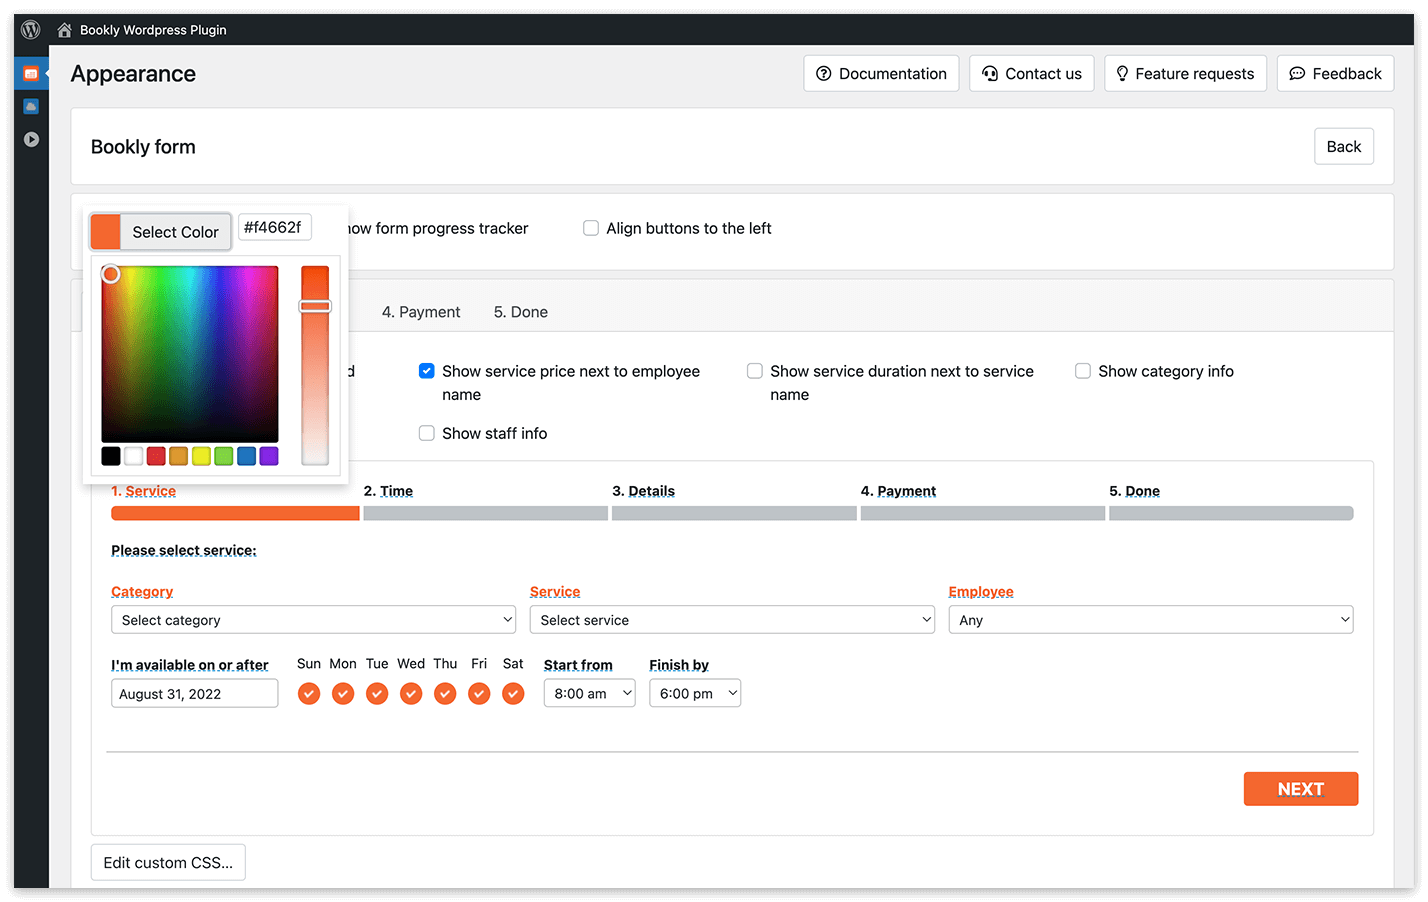Enable Align buttons to the left
Image resolution: width=1428 pixels, height=902 pixels.
591,228
